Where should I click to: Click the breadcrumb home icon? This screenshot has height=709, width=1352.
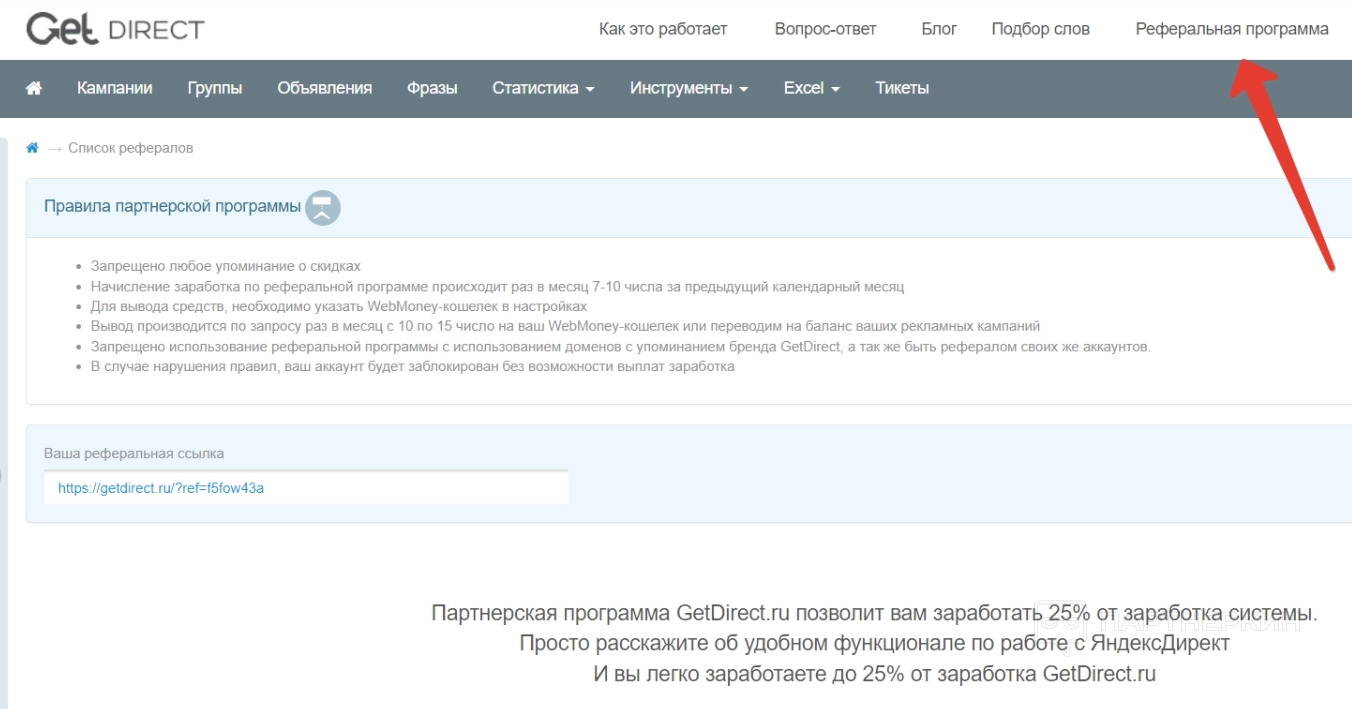pos(32,148)
